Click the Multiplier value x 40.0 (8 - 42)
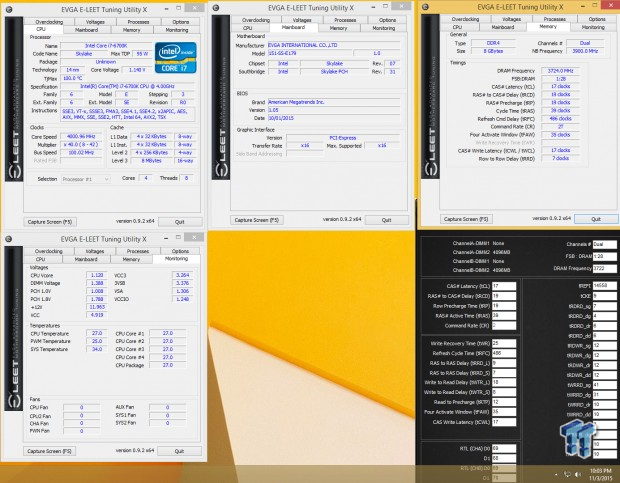The height and width of the screenshot is (483, 620). click(x=81, y=145)
